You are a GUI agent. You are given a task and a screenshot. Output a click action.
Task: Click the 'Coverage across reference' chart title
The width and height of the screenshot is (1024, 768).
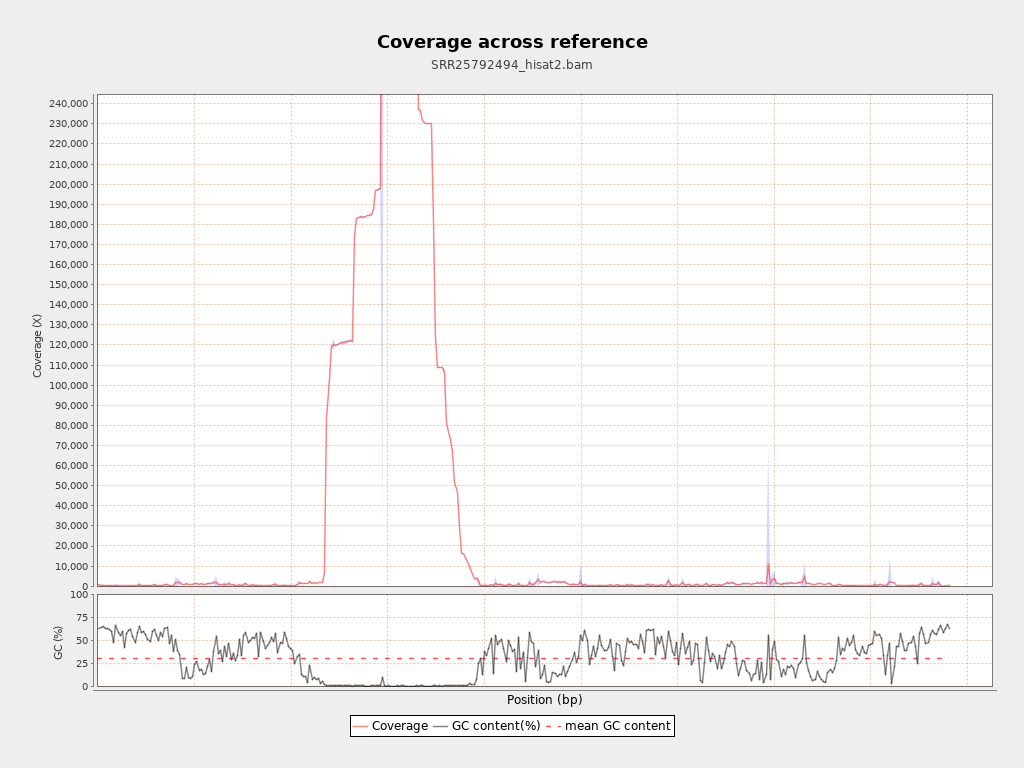(512, 42)
